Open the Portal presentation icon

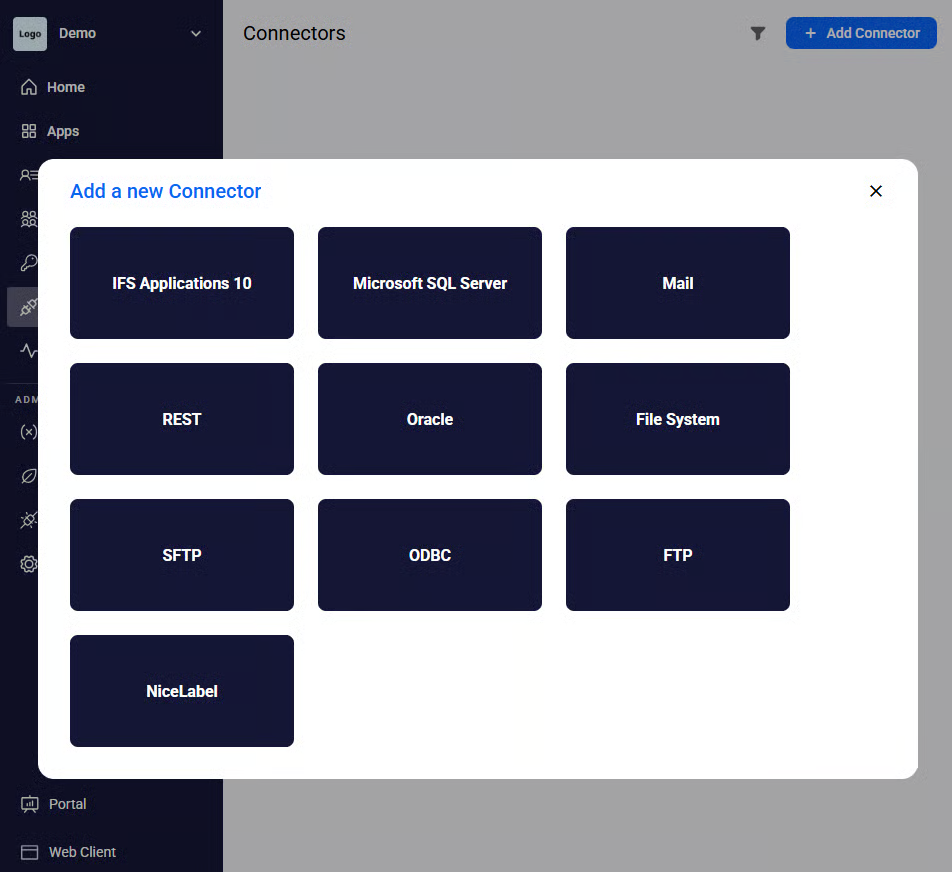pos(29,804)
